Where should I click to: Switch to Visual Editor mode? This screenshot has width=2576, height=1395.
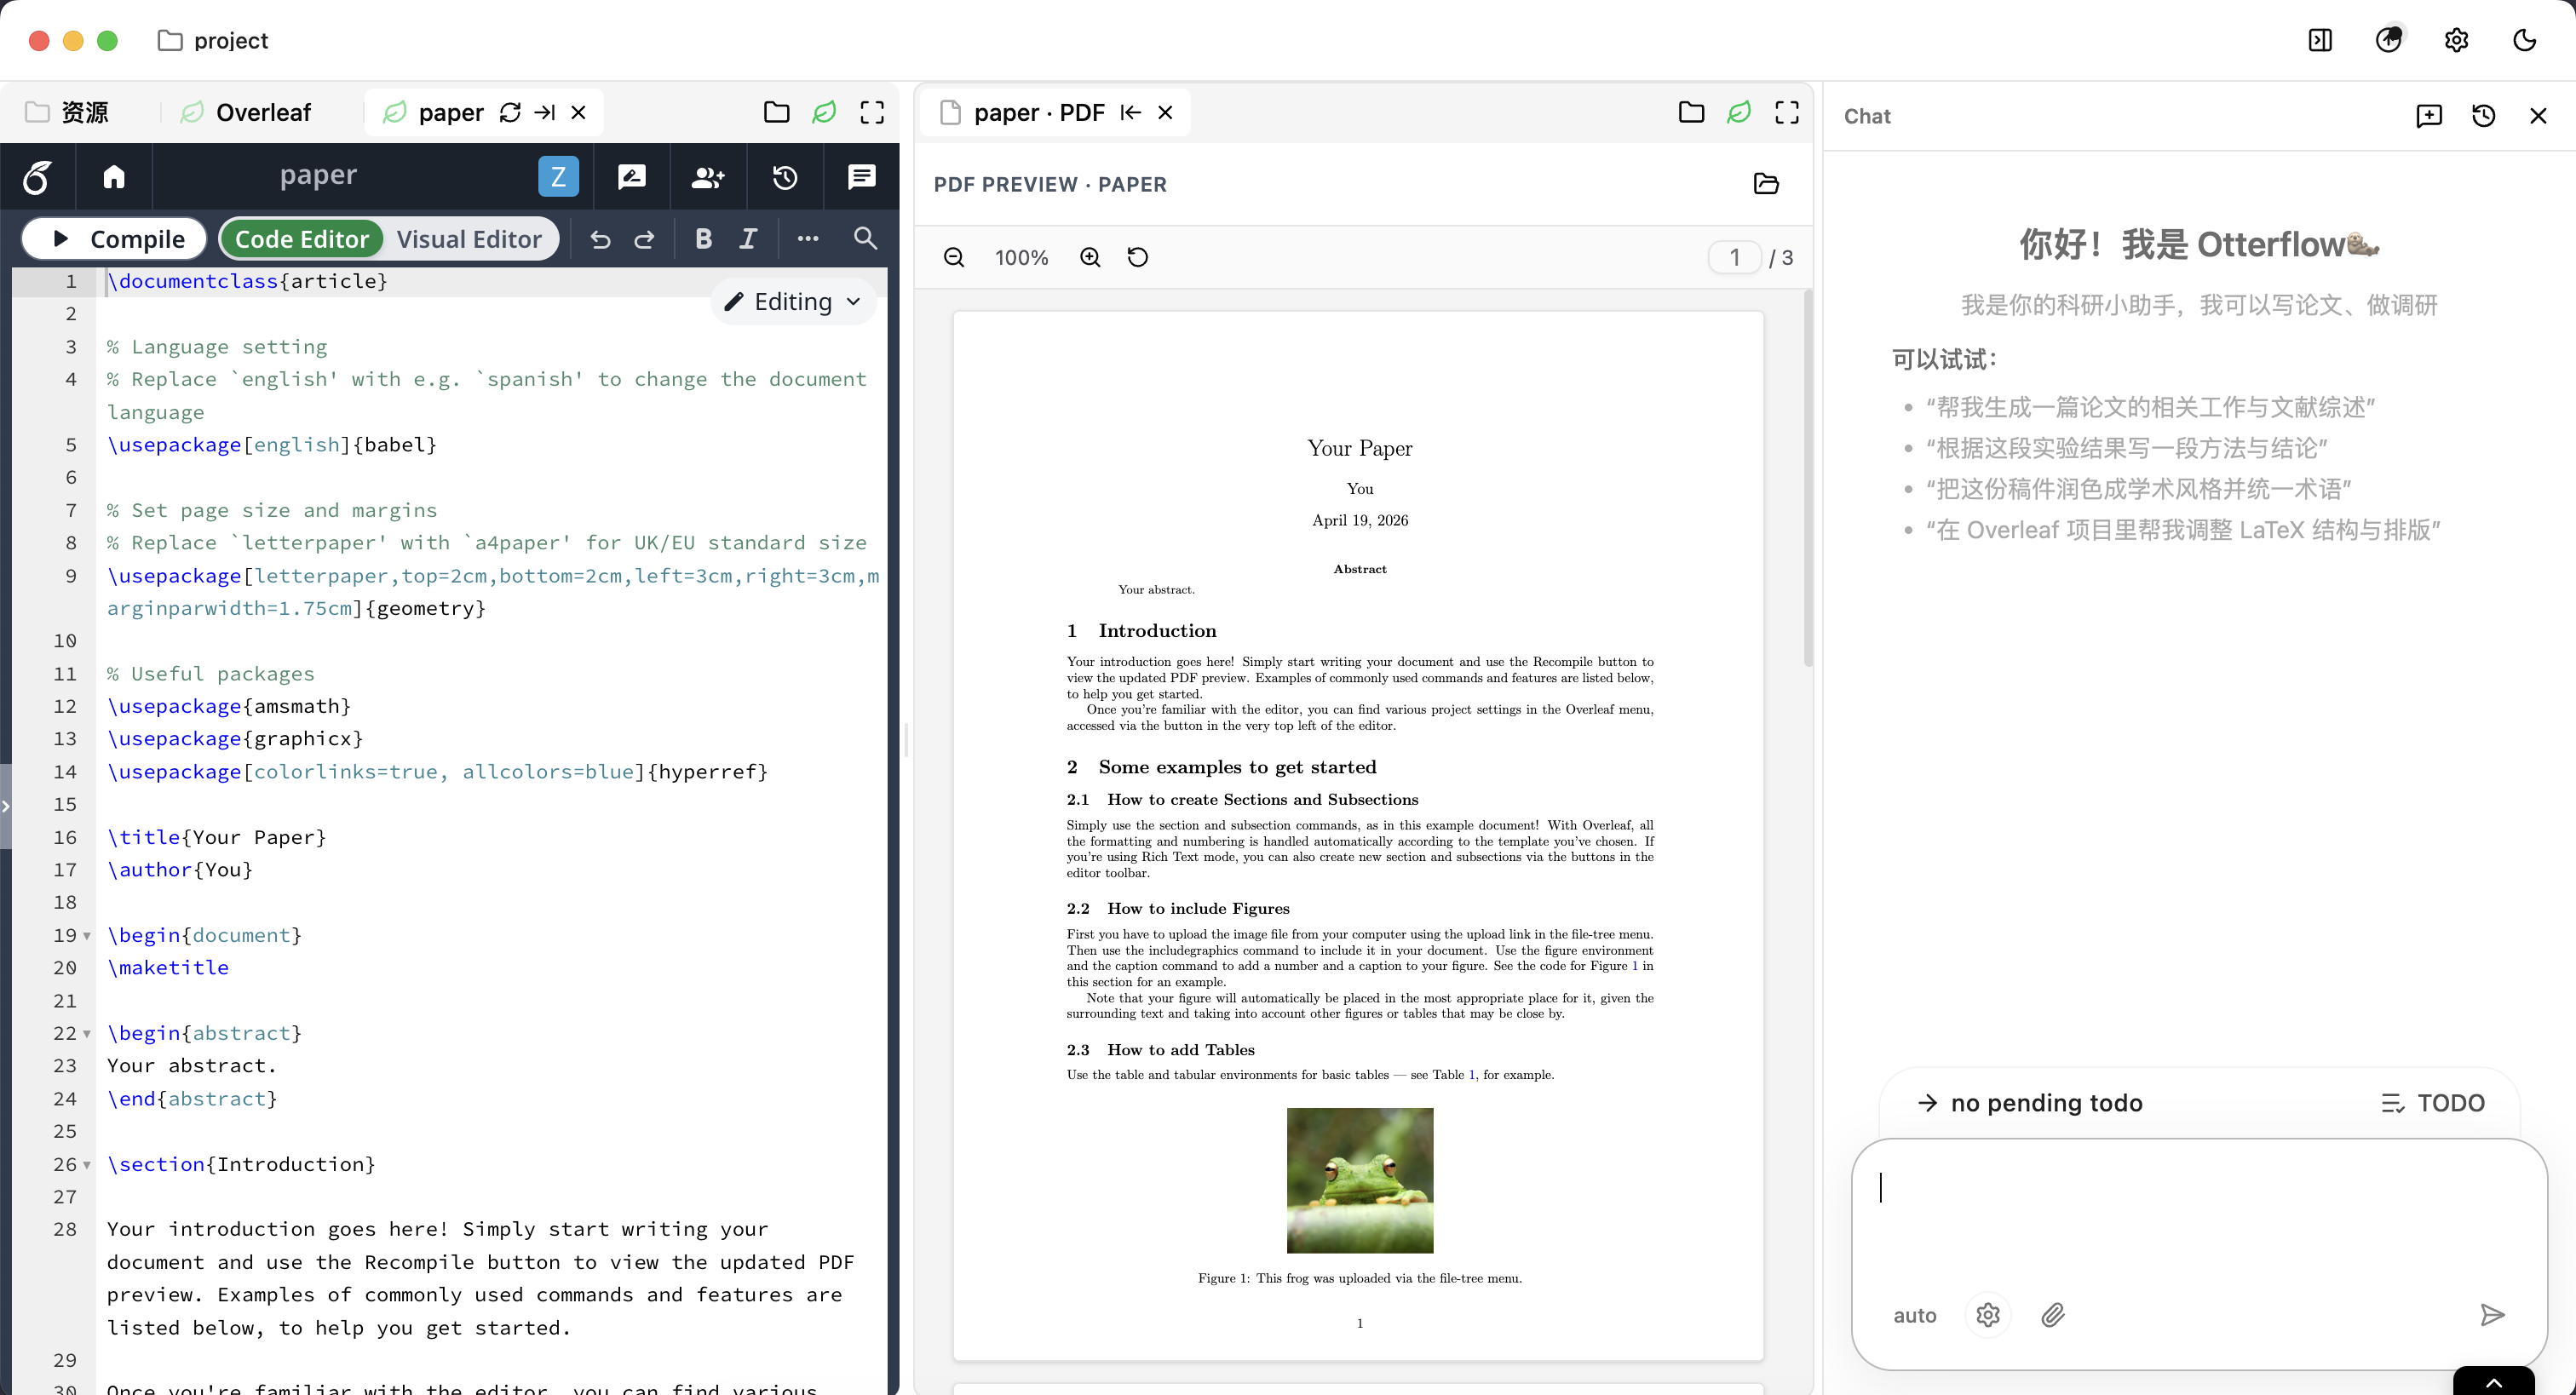[x=469, y=239]
